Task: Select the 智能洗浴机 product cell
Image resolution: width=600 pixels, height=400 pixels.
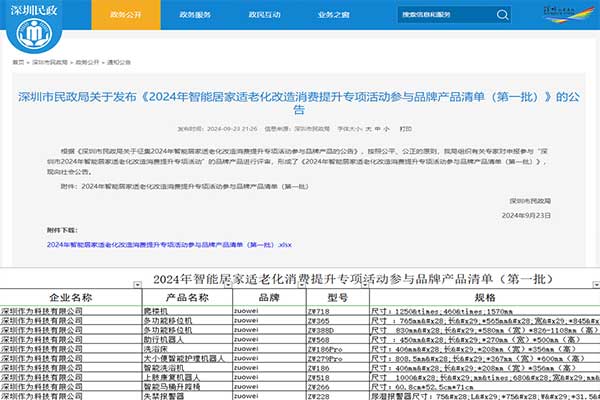Action: pos(187,368)
